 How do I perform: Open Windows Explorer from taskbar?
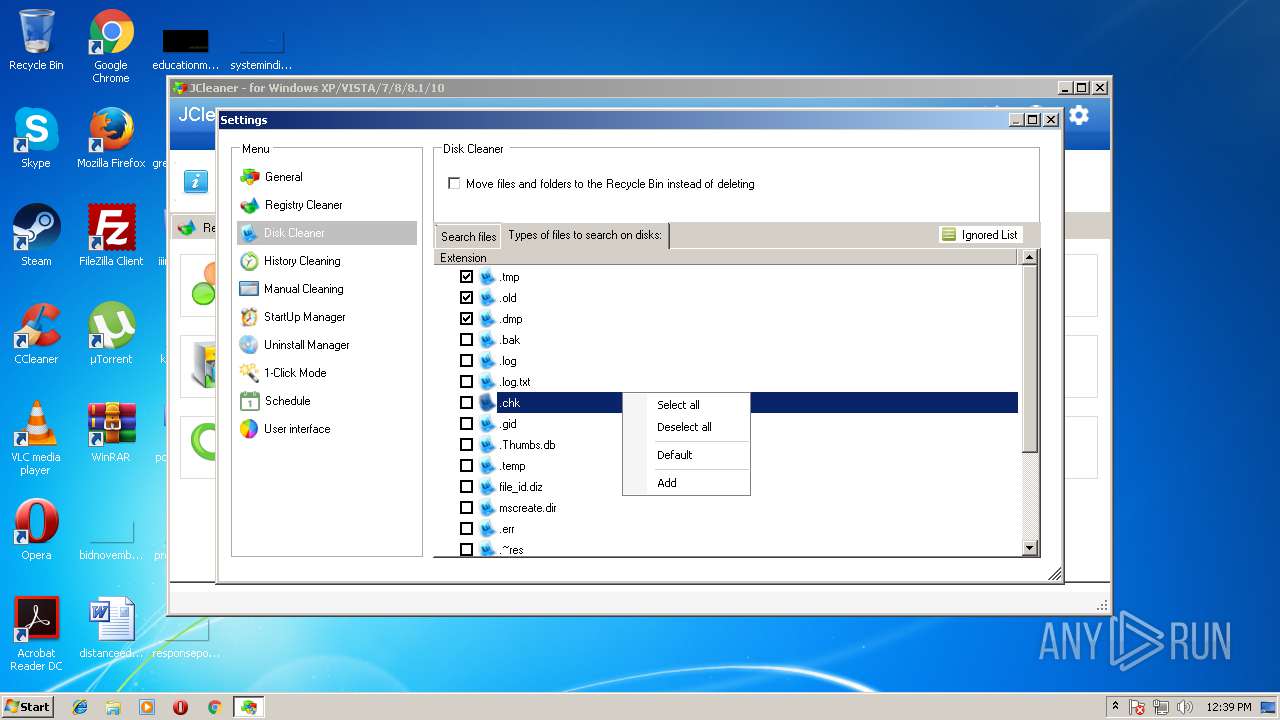113,707
